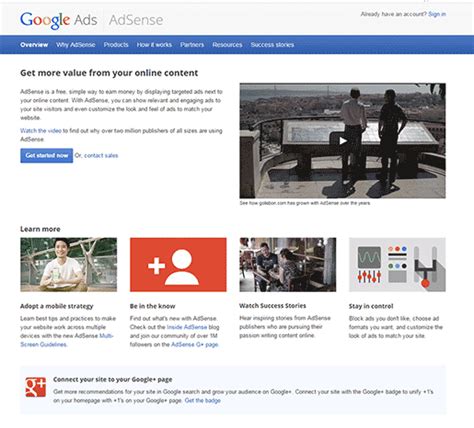Click the video caption about golebon.com
The image size is (474, 428).
click(305, 203)
